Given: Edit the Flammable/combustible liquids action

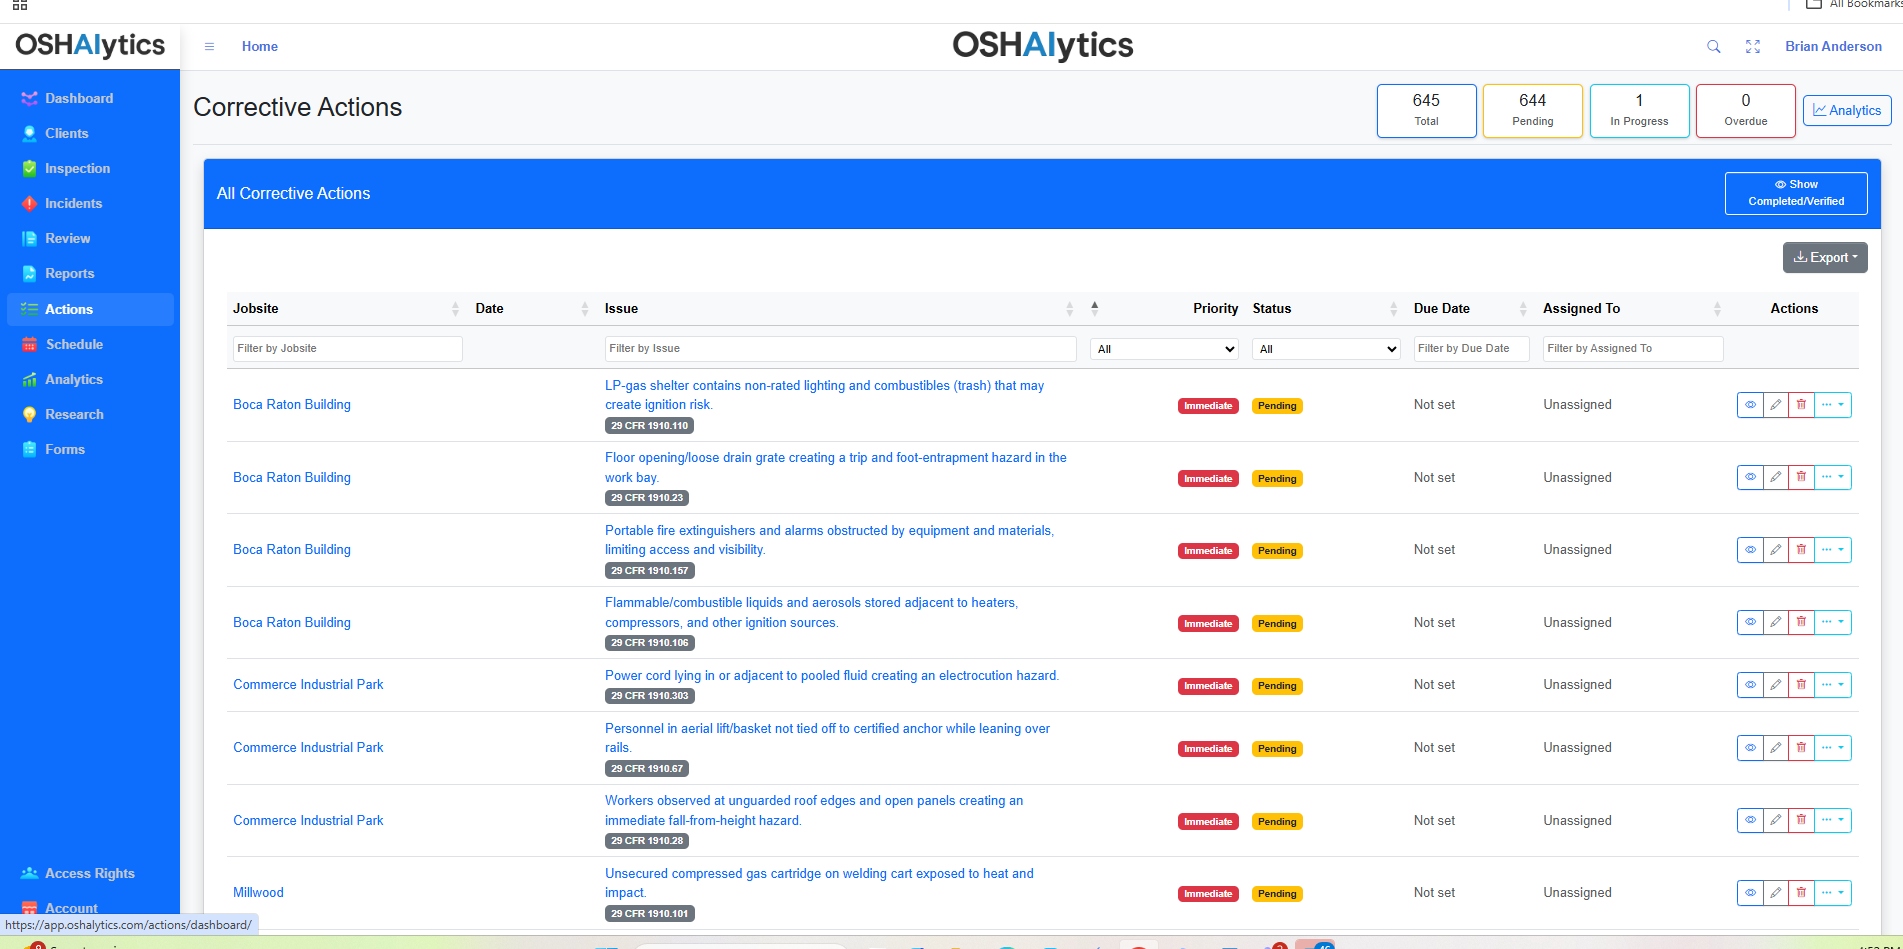Looking at the screenshot, I should [1775, 622].
